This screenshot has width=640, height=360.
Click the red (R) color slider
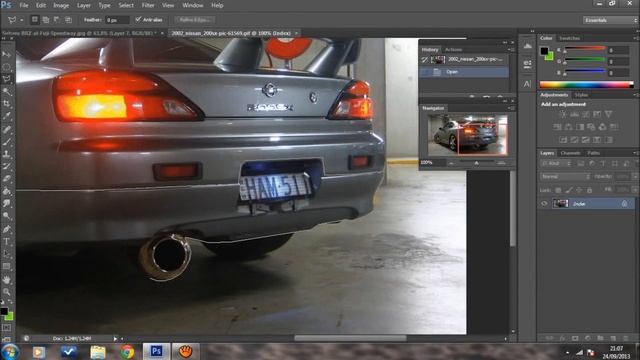[x=584, y=50]
